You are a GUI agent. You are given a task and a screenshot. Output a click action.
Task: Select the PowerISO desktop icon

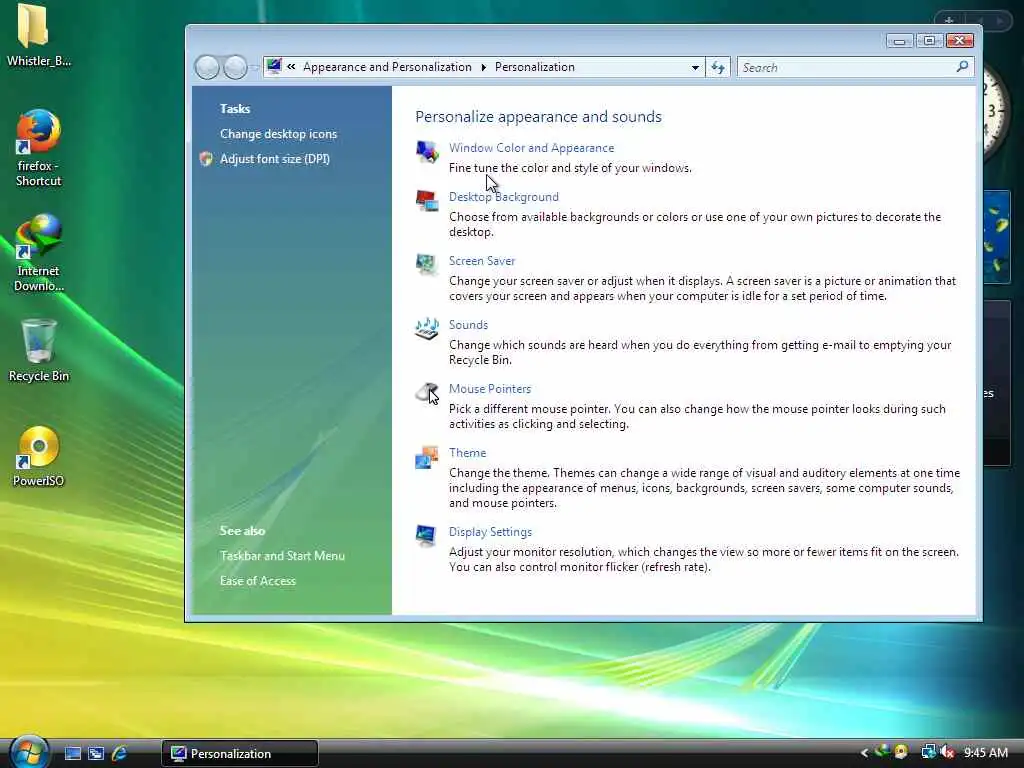pos(38,456)
